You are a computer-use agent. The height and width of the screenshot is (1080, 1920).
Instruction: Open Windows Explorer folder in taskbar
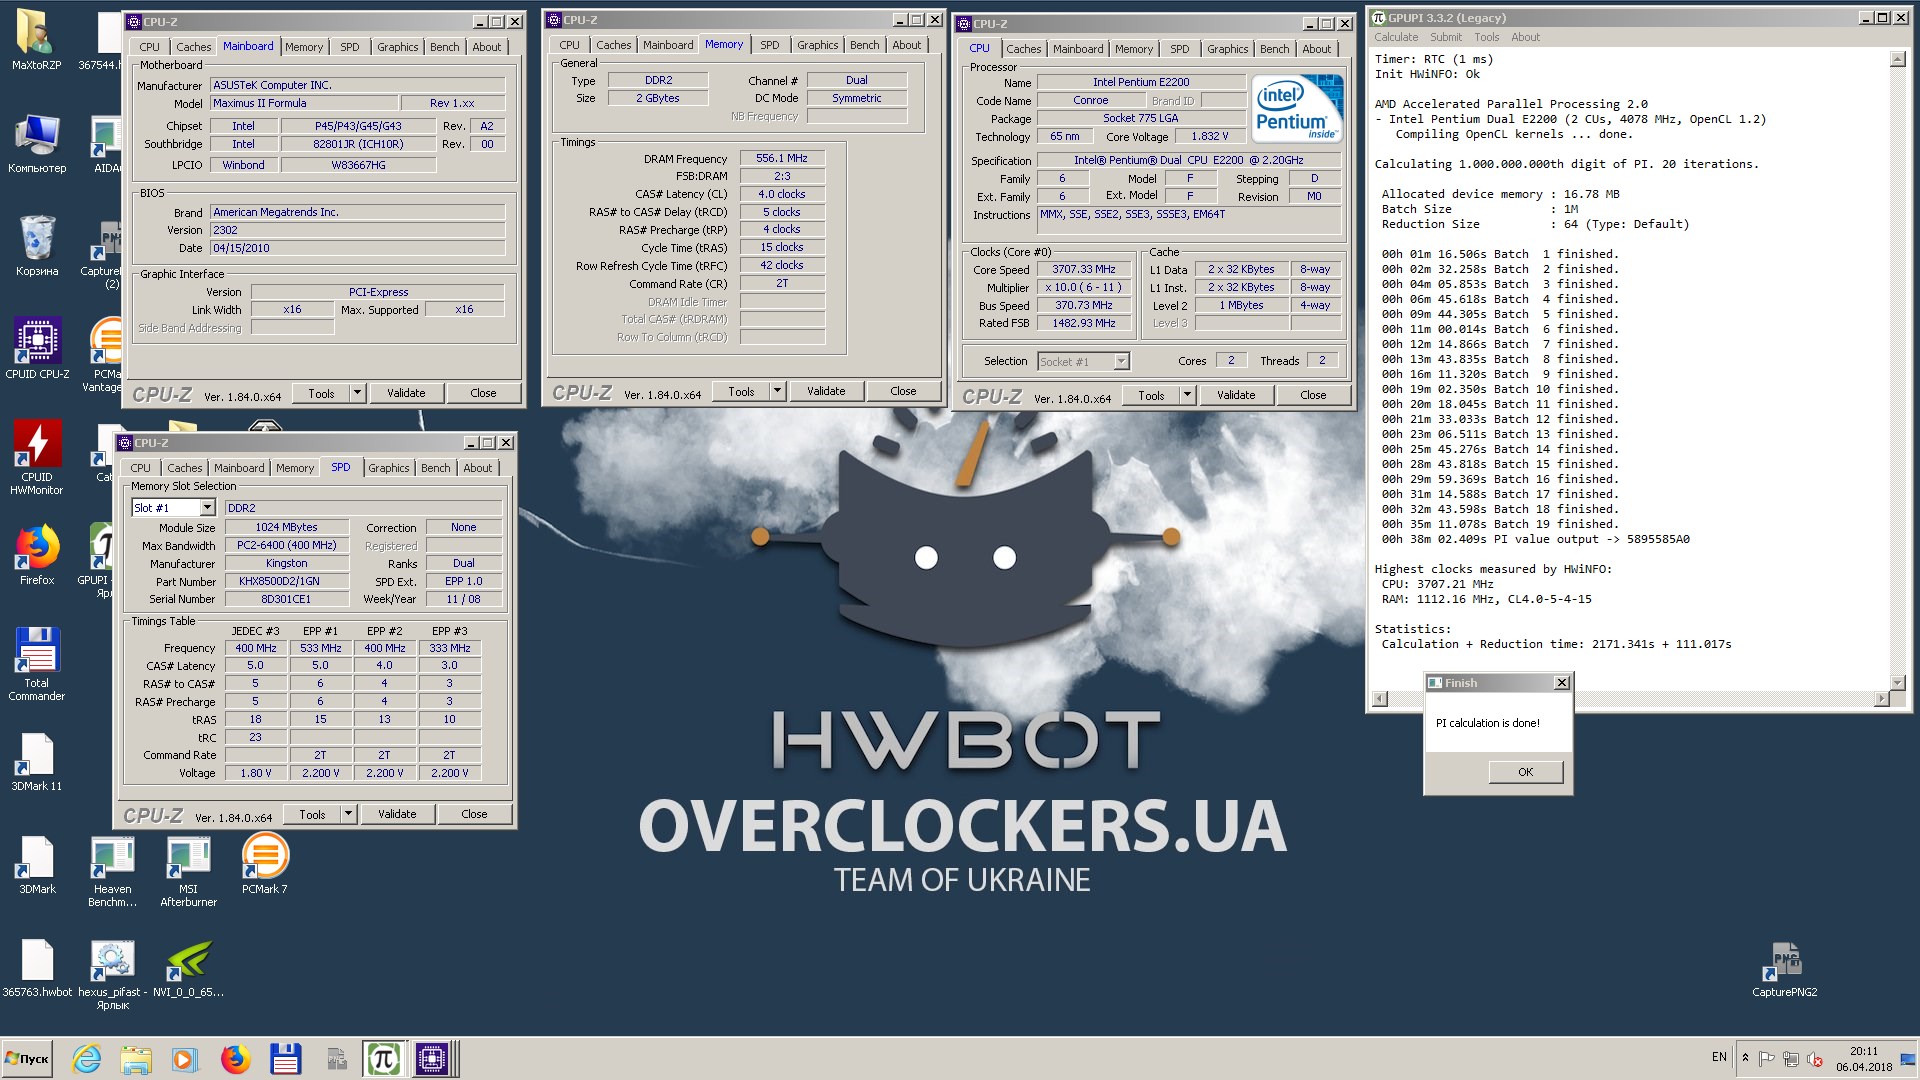click(136, 1058)
